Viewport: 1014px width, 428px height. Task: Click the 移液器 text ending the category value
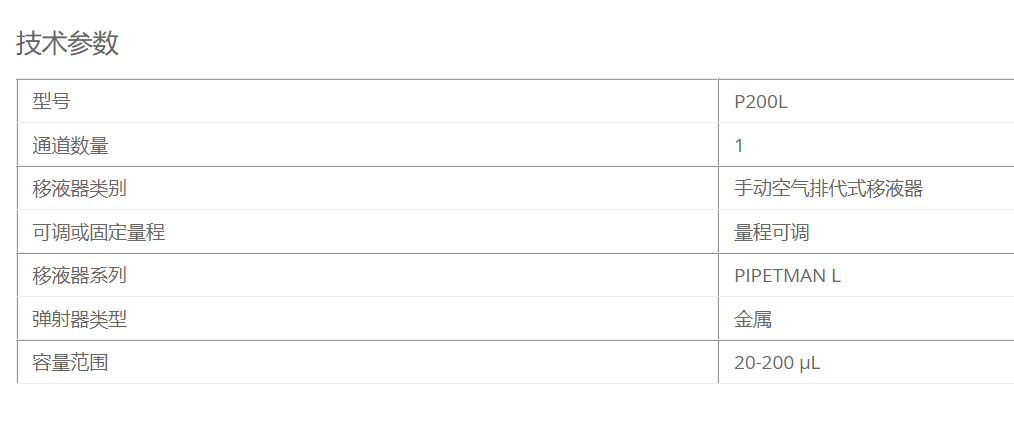[x=895, y=189]
